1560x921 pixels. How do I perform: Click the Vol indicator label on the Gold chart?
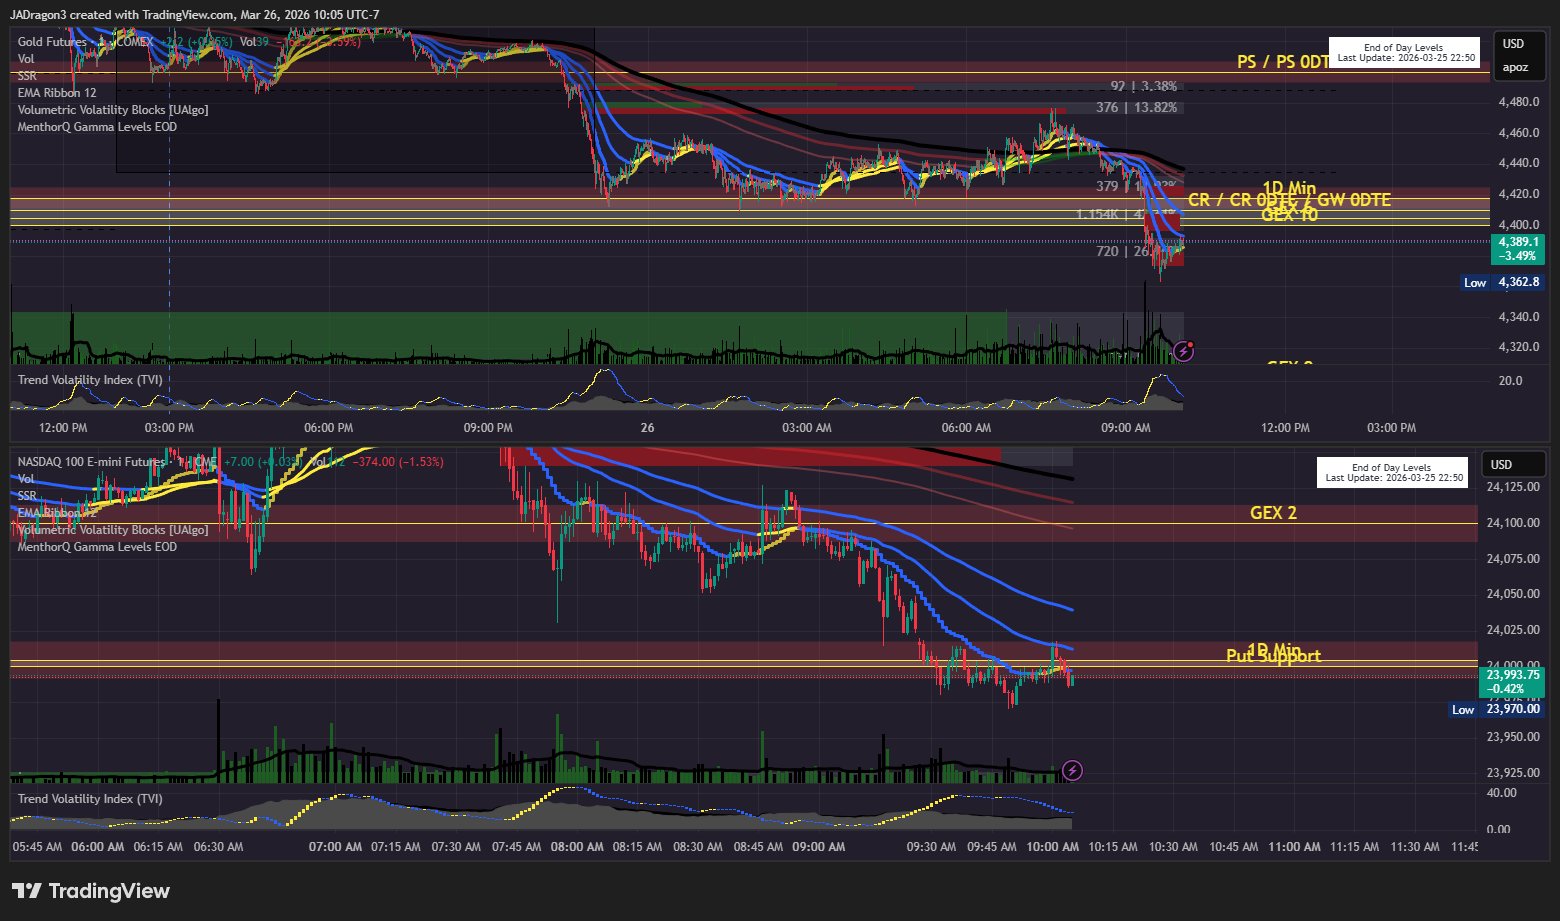click(x=26, y=59)
